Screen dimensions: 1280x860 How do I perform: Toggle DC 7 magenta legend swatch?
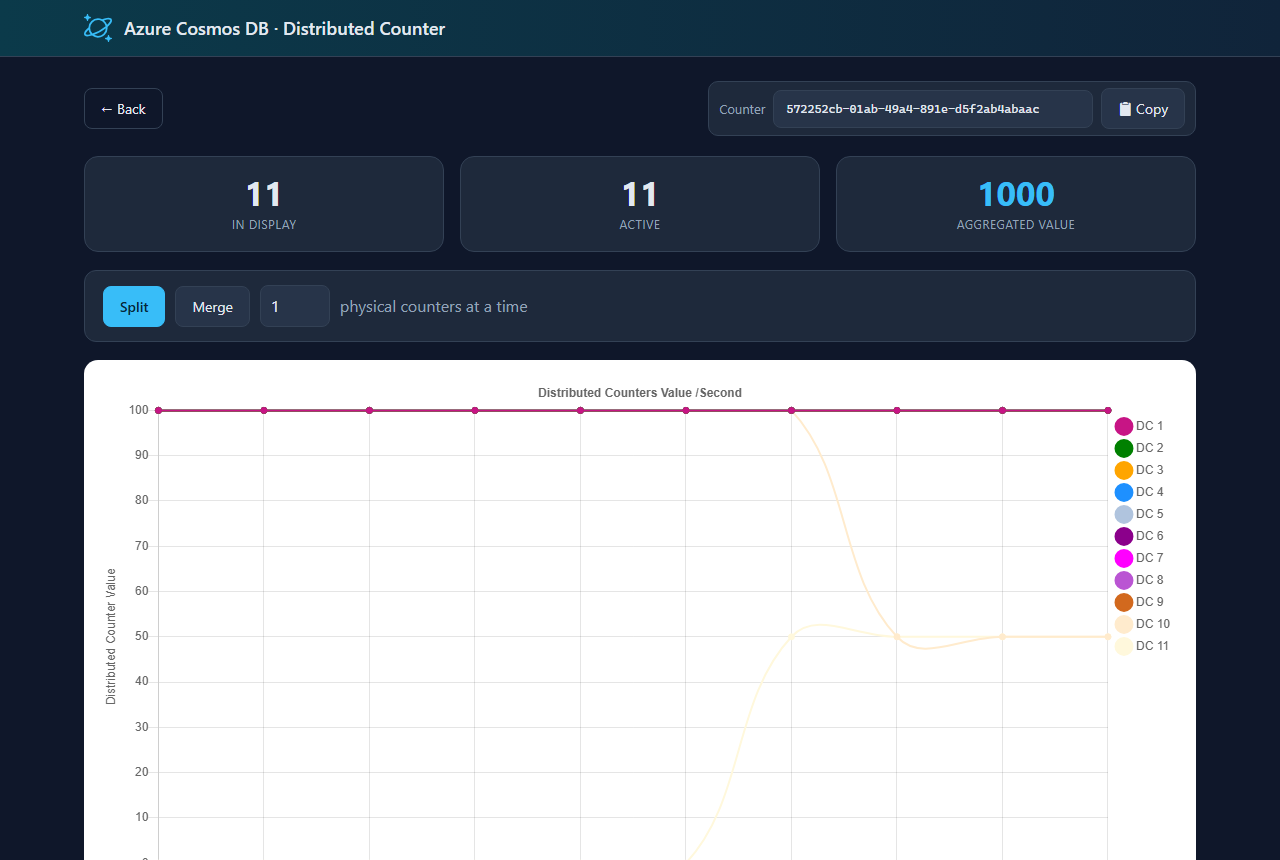1124,558
